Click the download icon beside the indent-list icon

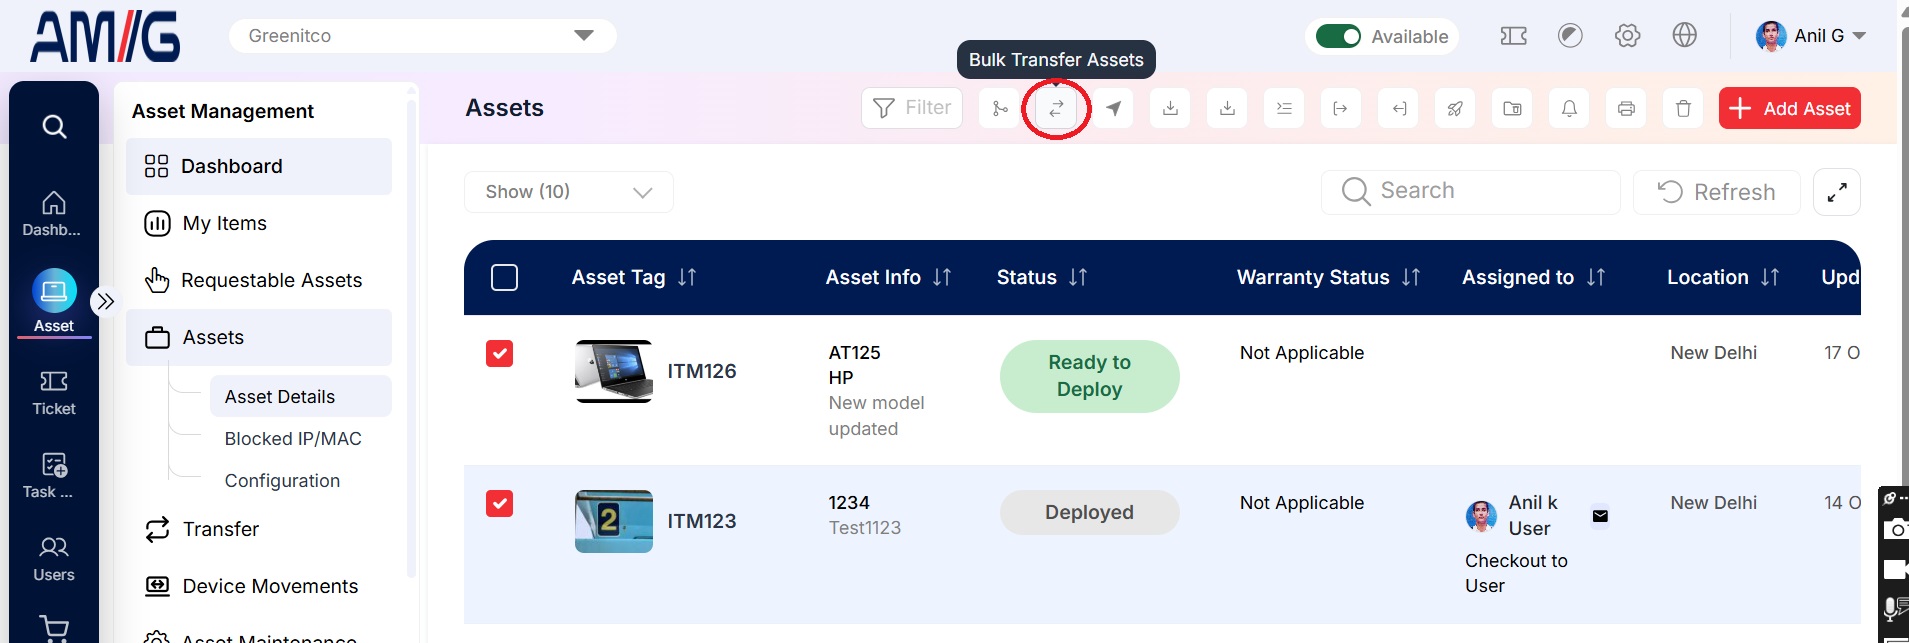(1227, 108)
